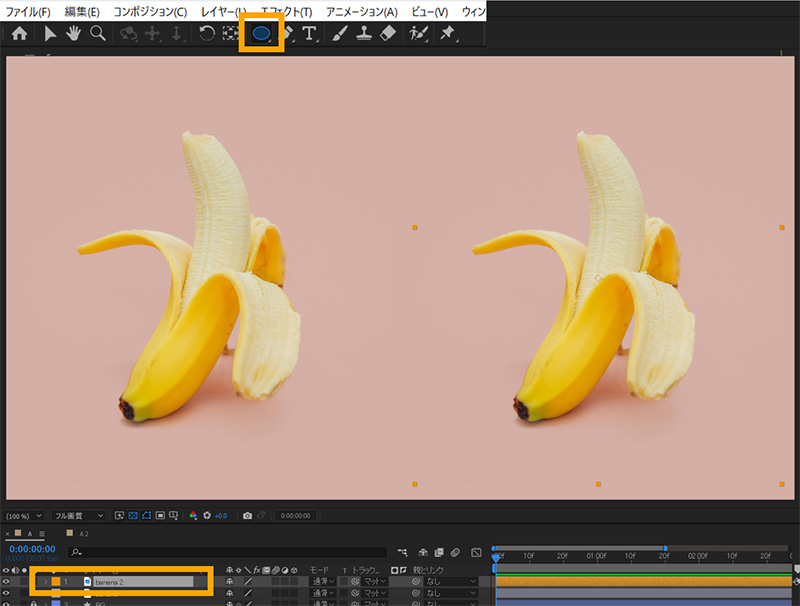Viewport: 800px width, 606px height.
Task: Select the Zoom magnifier tool
Action: pos(97,34)
